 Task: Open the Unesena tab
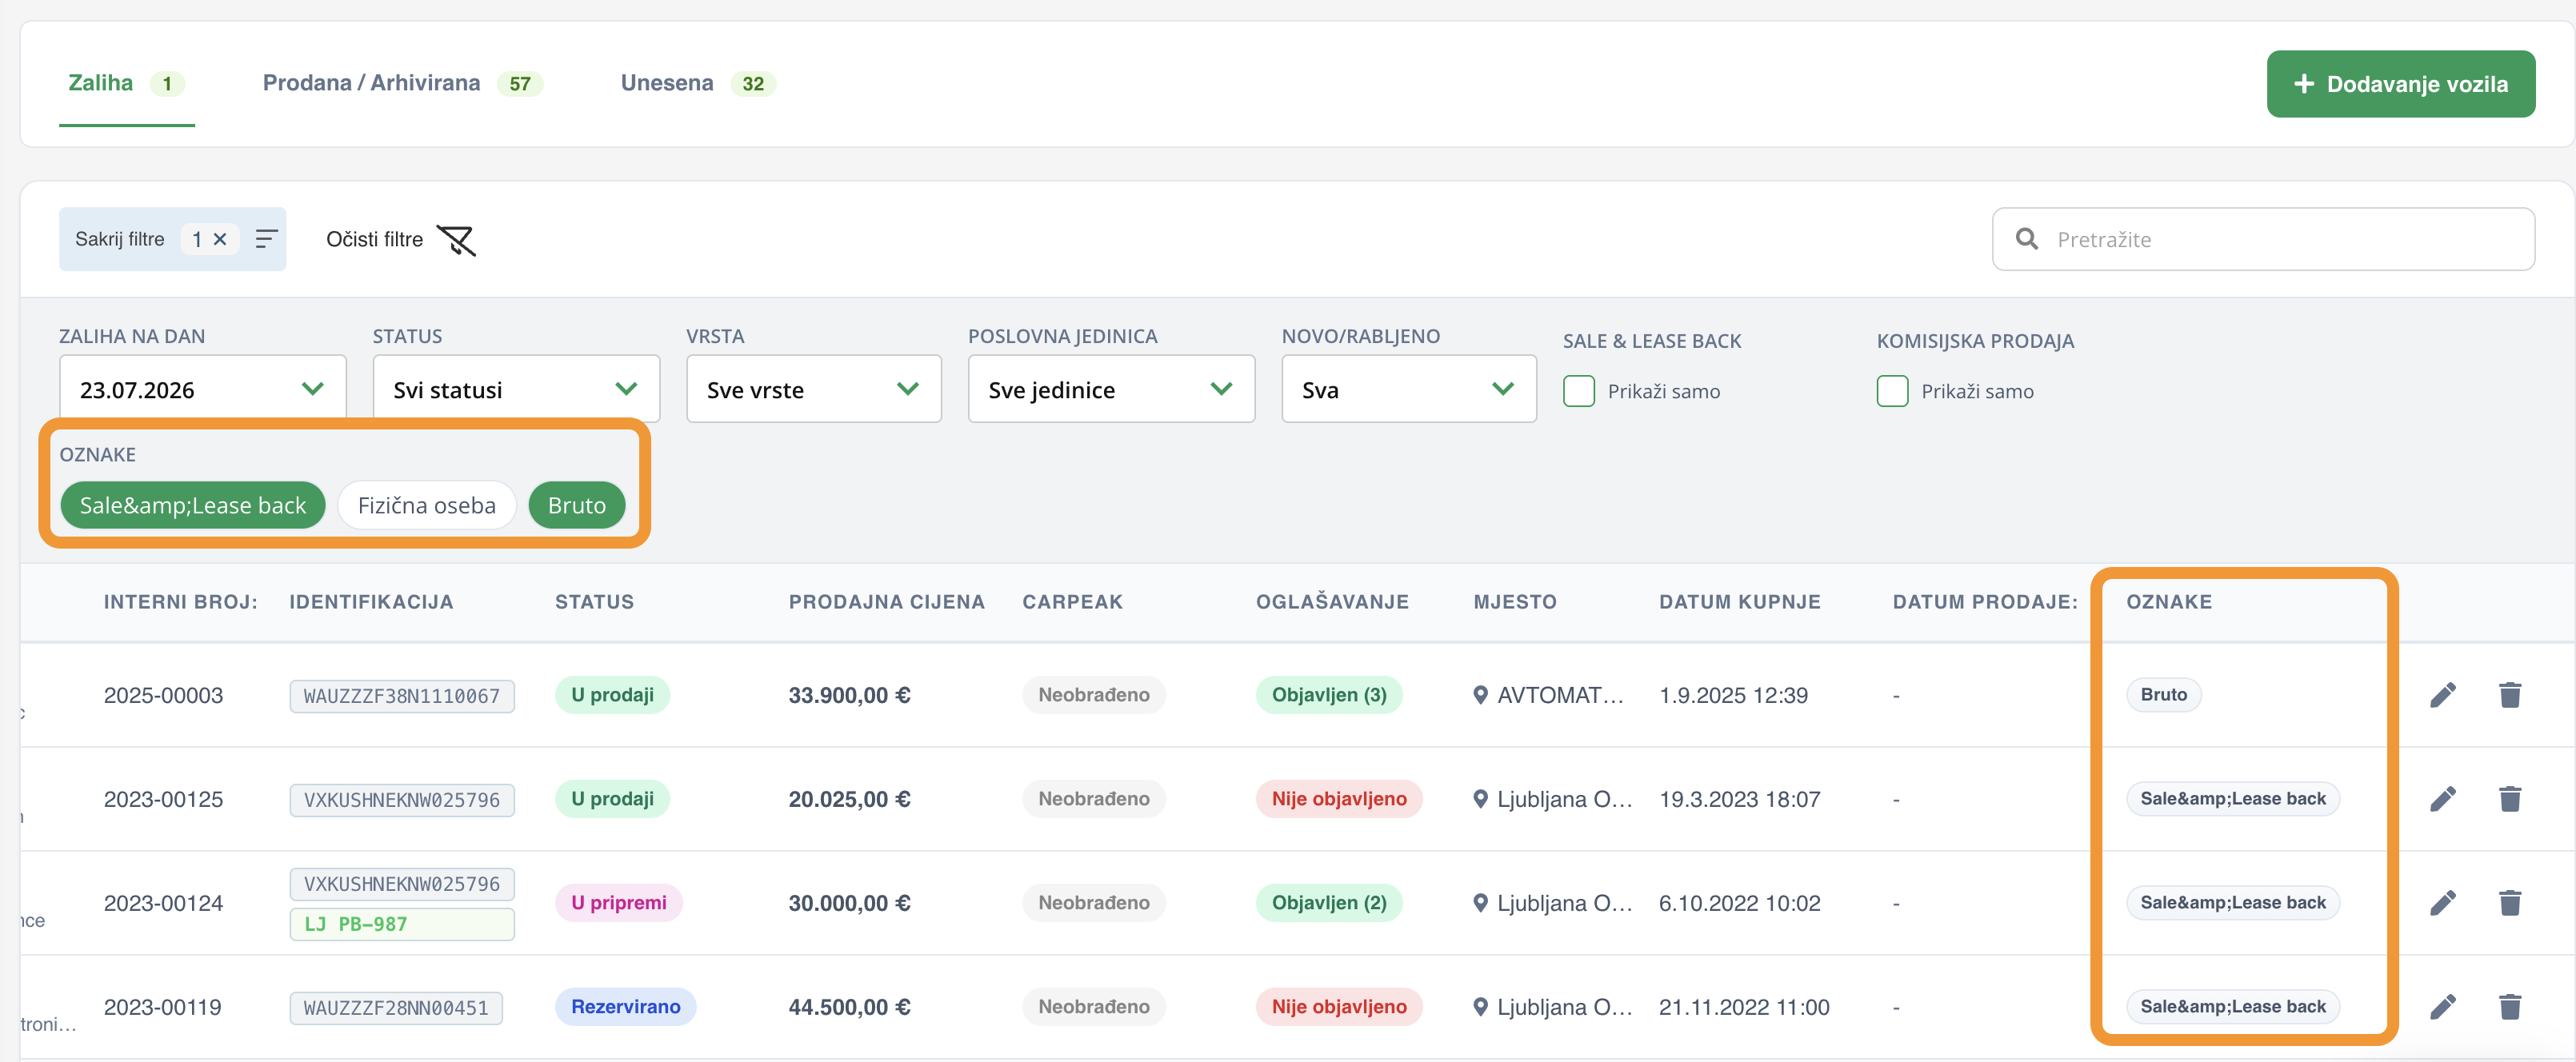click(697, 83)
